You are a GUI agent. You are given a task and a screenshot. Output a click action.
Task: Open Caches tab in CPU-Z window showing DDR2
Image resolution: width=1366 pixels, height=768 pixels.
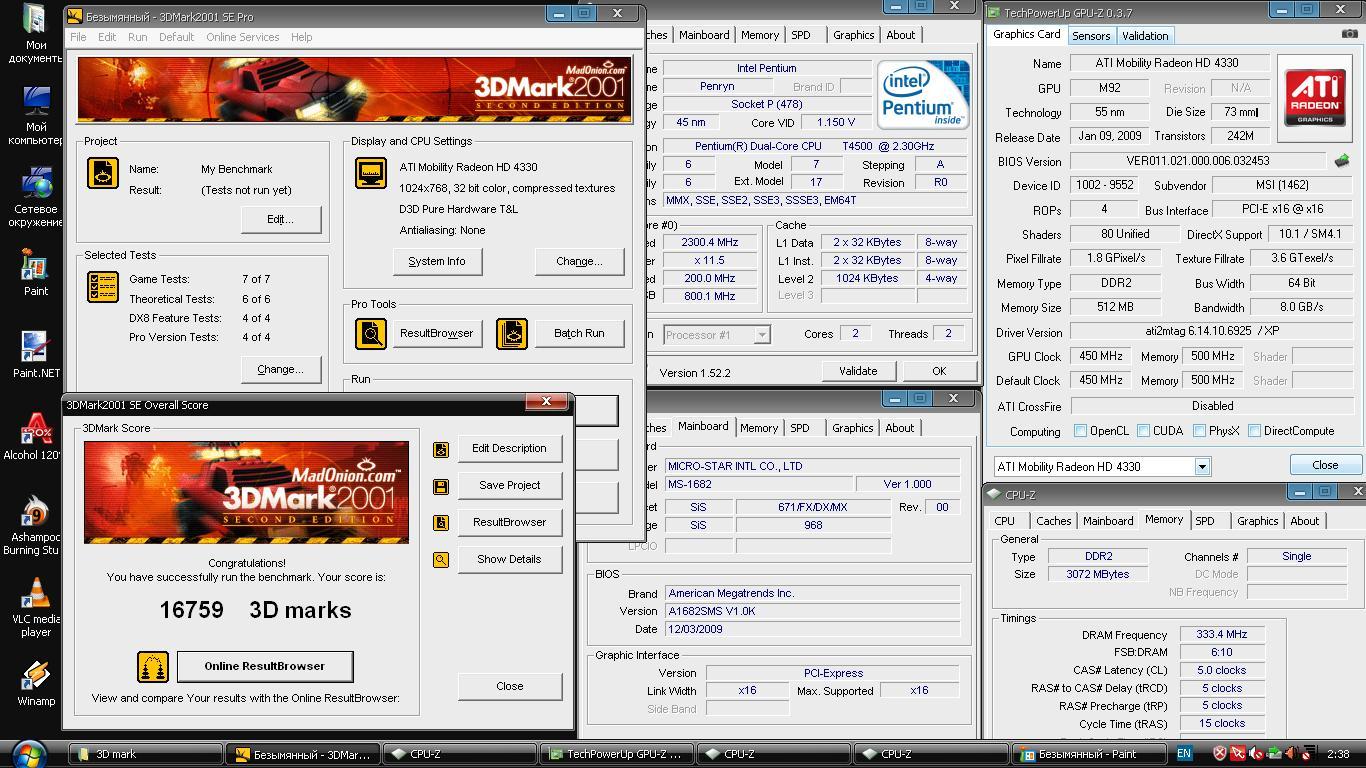click(1053, 521)
